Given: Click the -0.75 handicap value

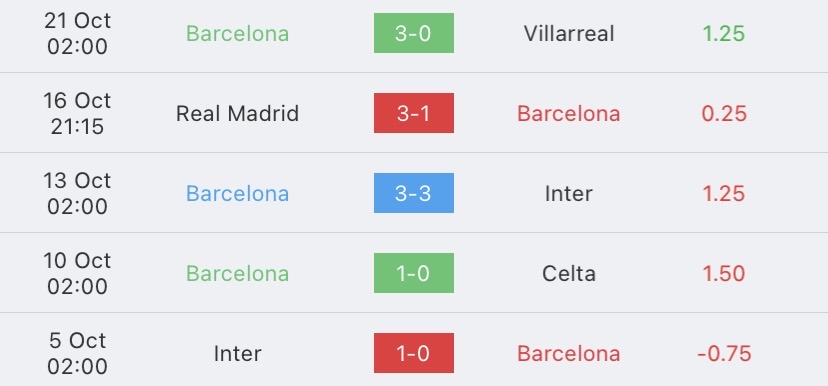Looking at the screenshot, I should 723,354.
